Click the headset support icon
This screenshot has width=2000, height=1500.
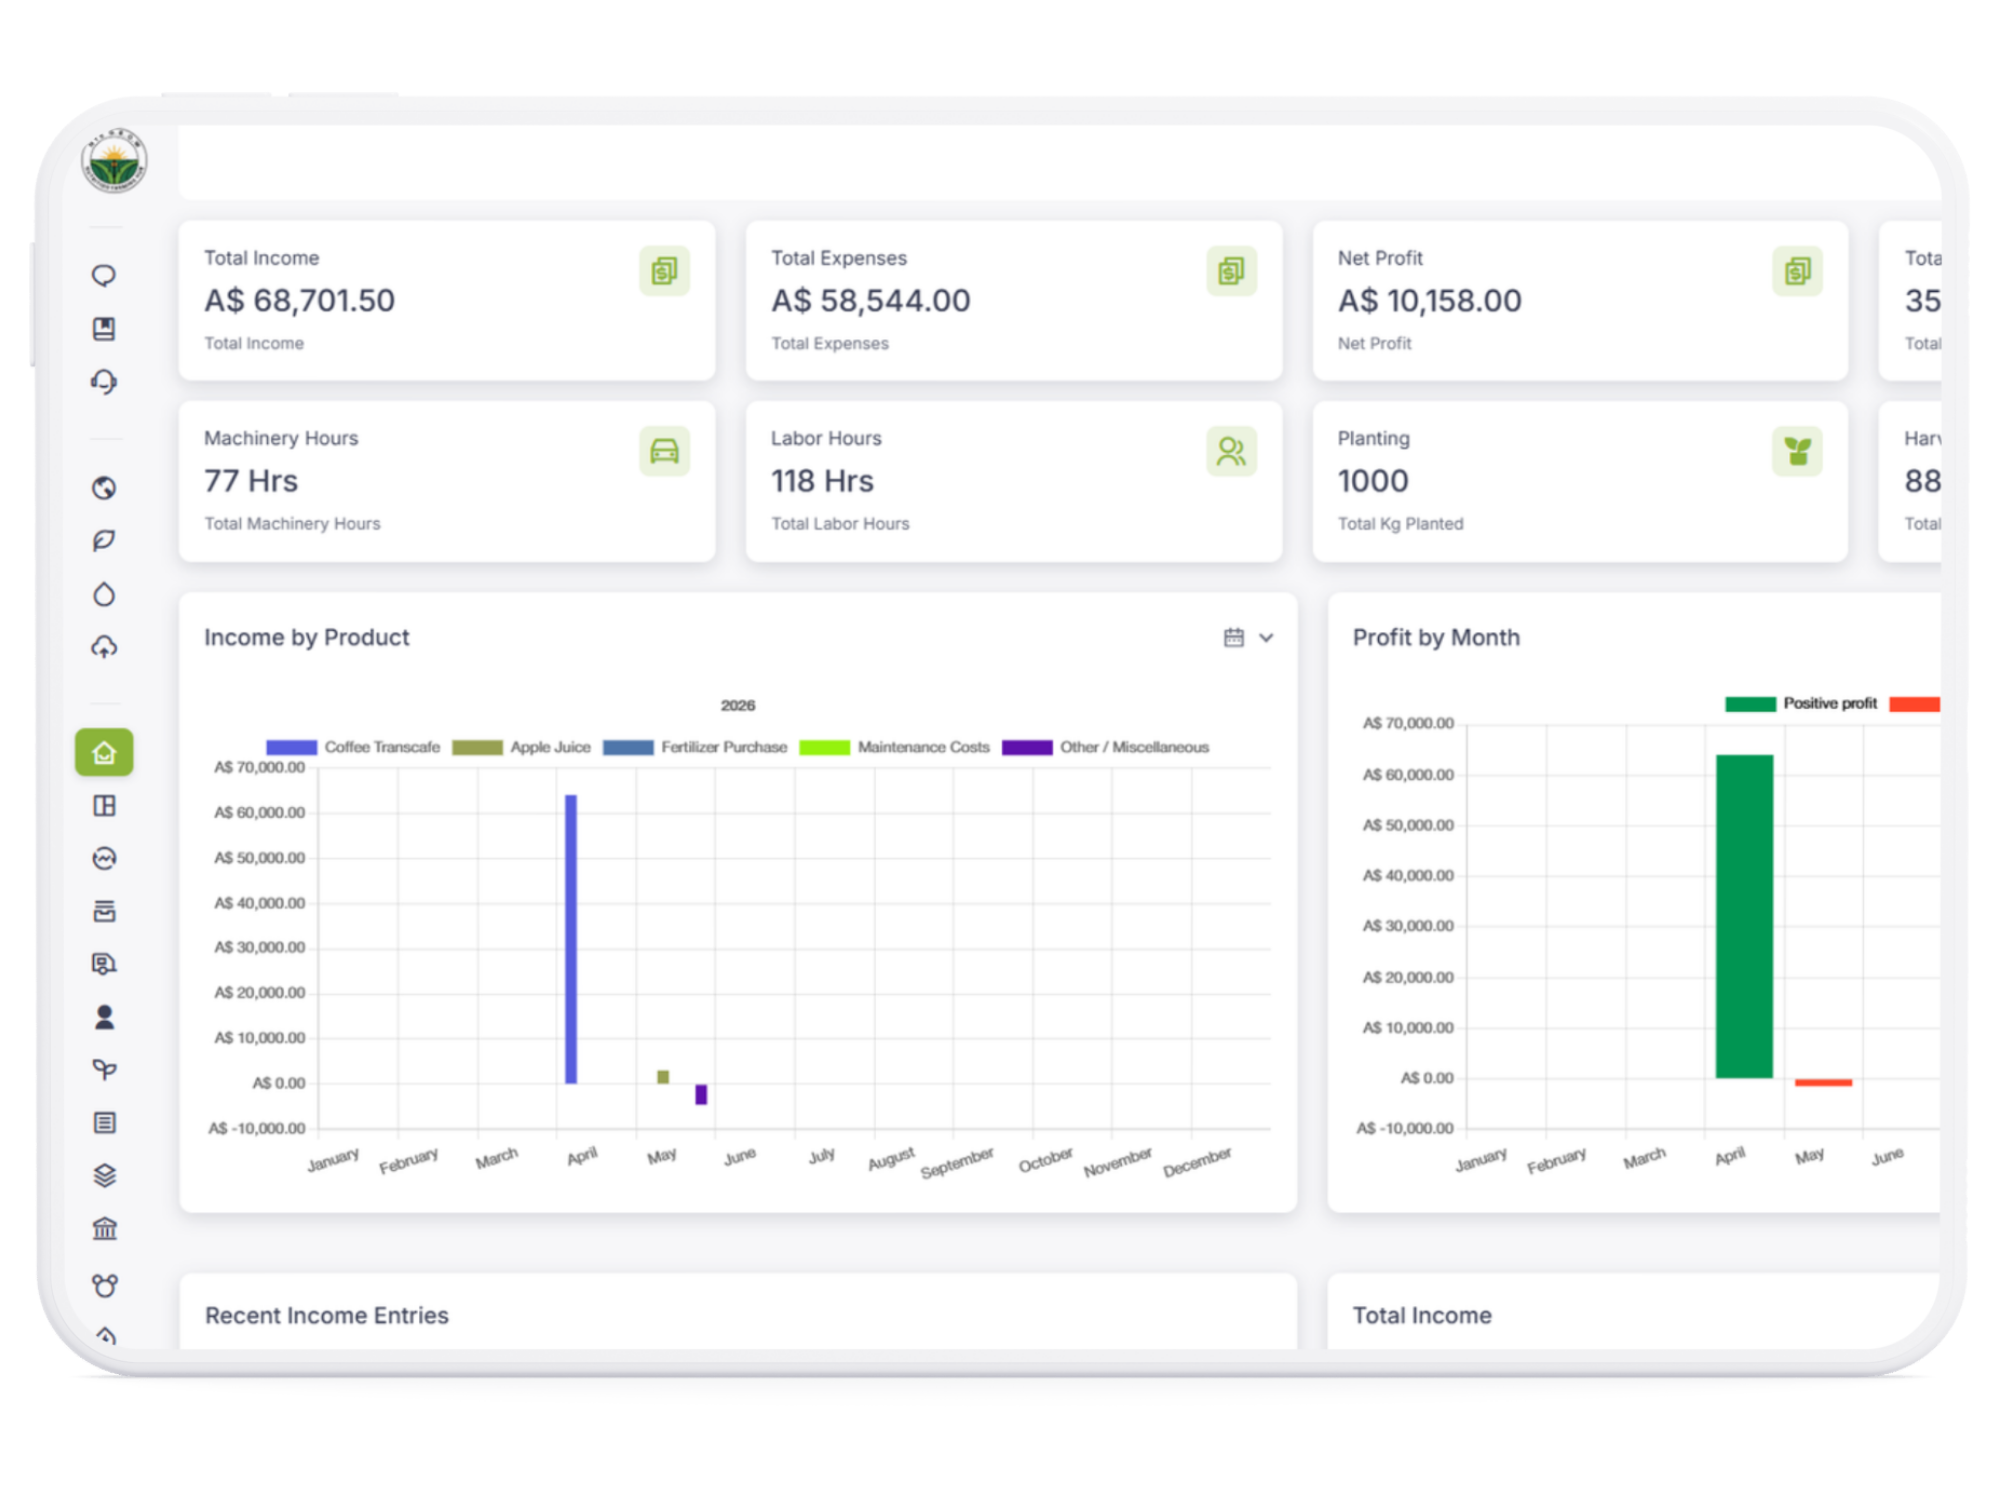tap(104, 382)
